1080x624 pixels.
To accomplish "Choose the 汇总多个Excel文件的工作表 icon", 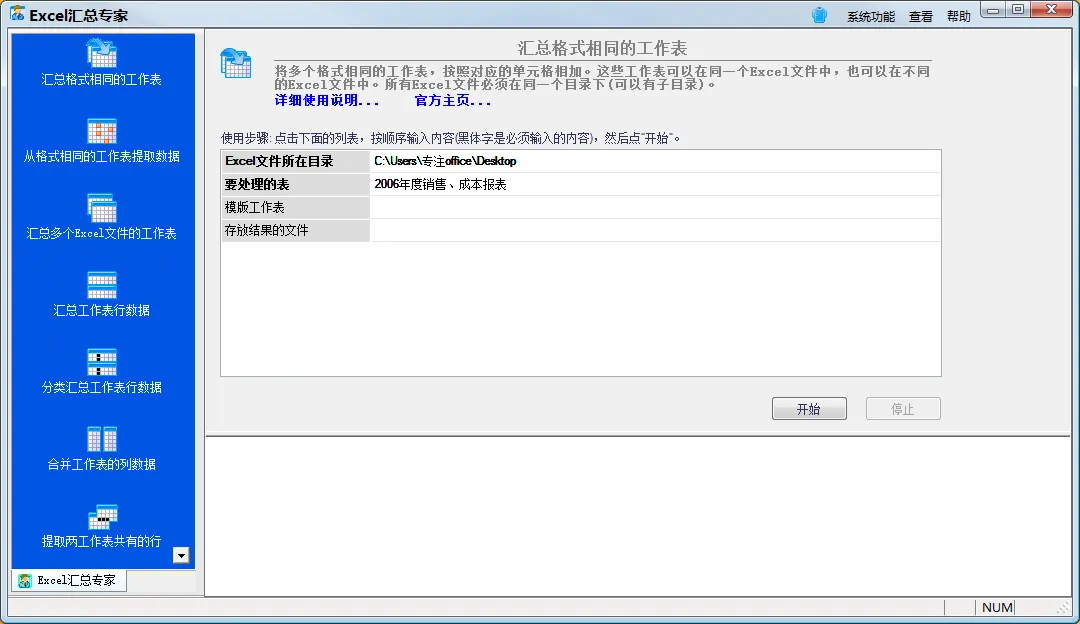I will (x=101, y=208).
